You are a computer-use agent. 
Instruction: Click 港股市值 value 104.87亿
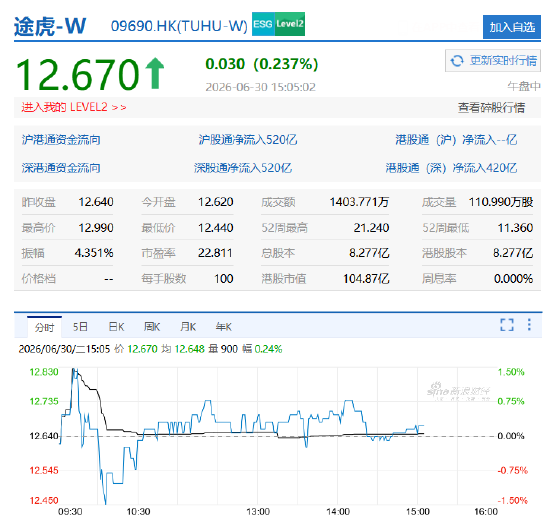[x=366, y=279]
